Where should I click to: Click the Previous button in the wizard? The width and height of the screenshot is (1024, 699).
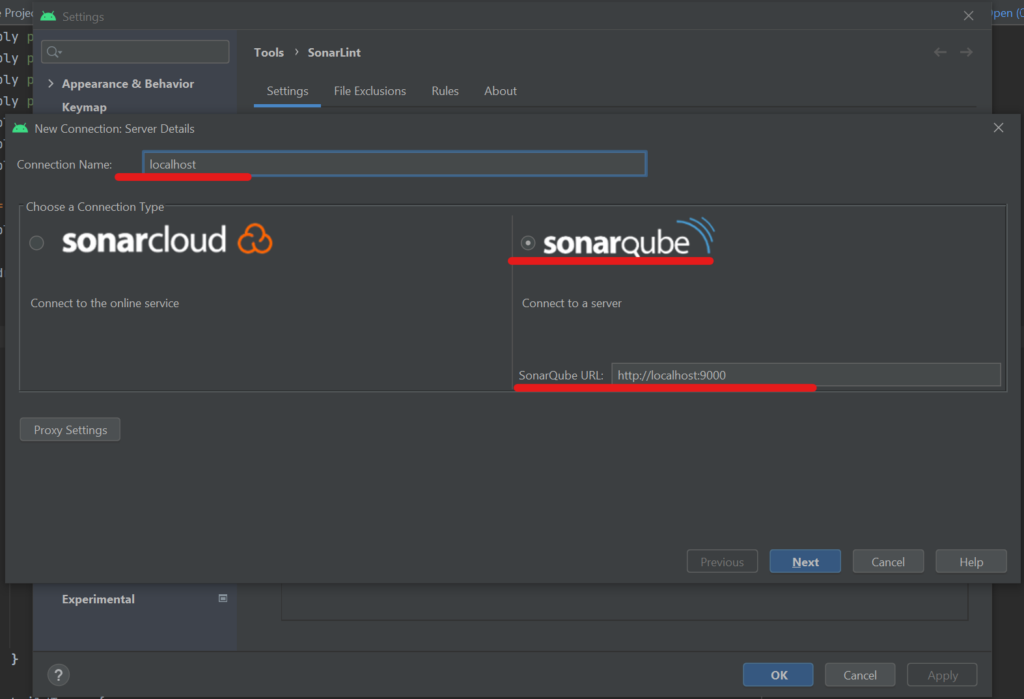pos(722,562)
